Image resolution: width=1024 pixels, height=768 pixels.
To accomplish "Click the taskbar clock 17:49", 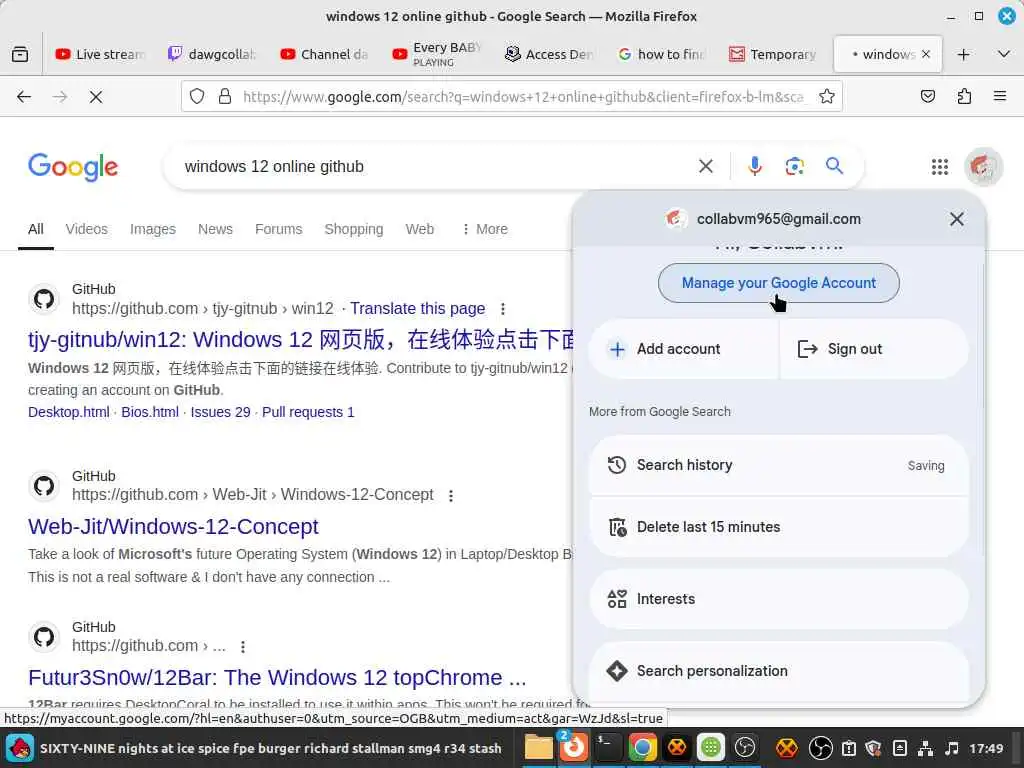I will tap(986, 748).
